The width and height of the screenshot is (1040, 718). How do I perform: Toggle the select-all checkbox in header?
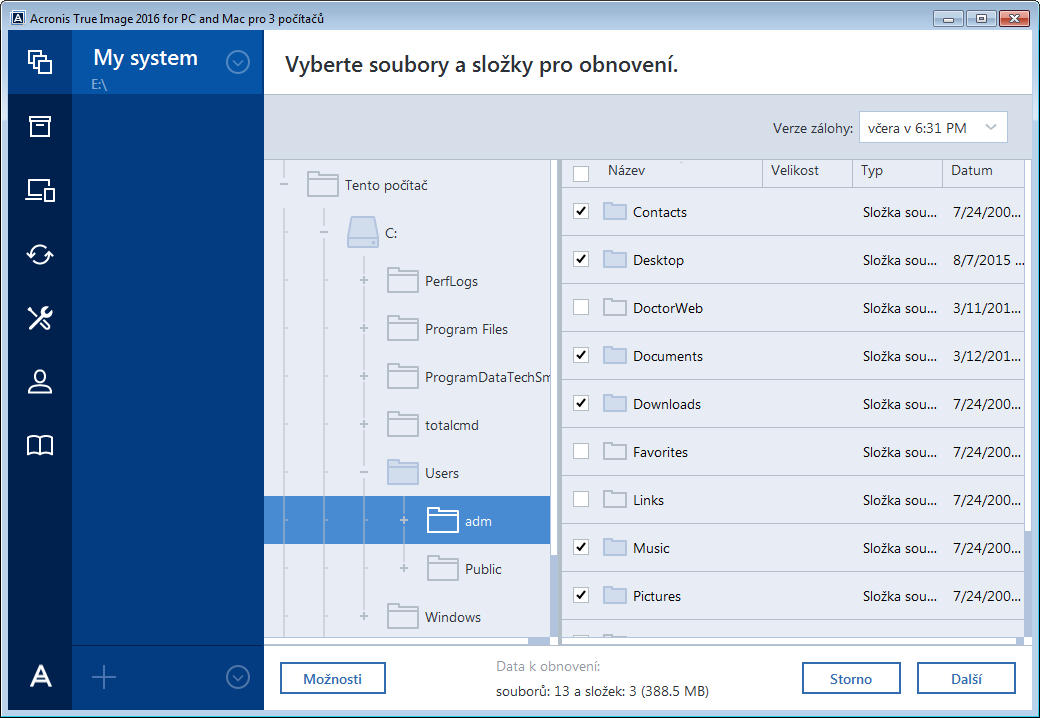[581, 174]
